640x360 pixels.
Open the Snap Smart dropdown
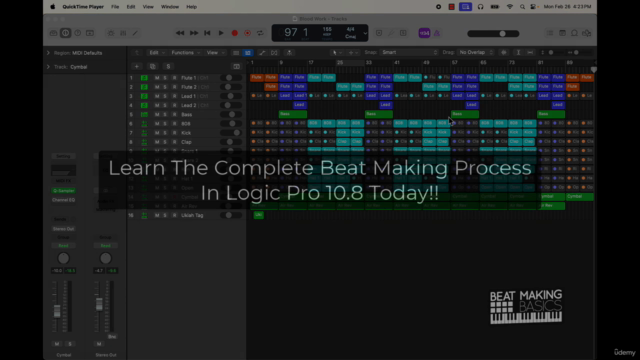point(409,52)
